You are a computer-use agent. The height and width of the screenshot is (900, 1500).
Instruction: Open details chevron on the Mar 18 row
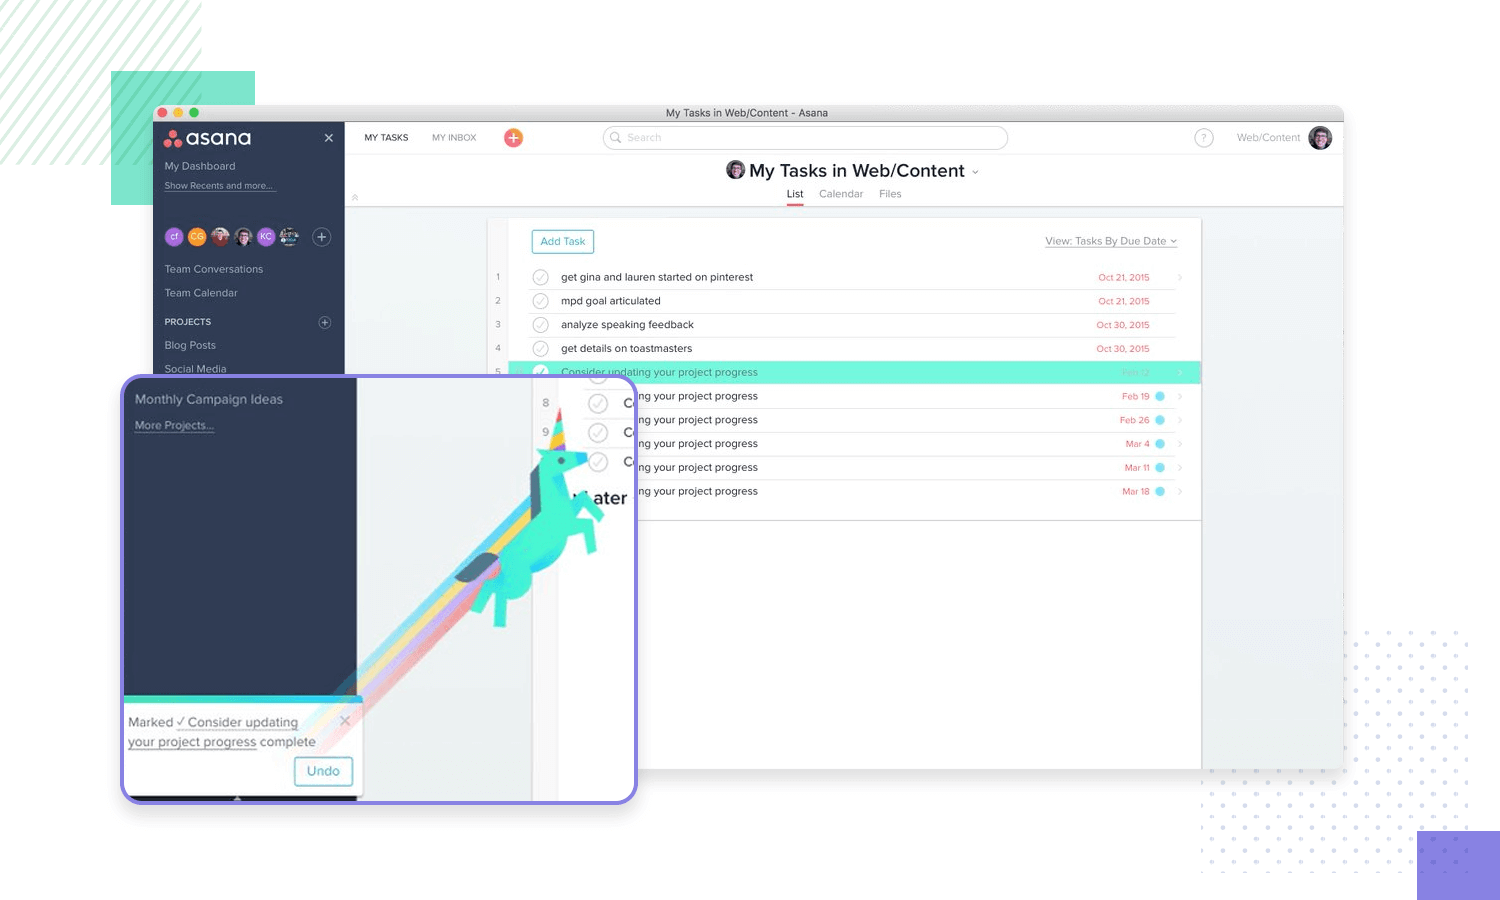[1180, 492]
